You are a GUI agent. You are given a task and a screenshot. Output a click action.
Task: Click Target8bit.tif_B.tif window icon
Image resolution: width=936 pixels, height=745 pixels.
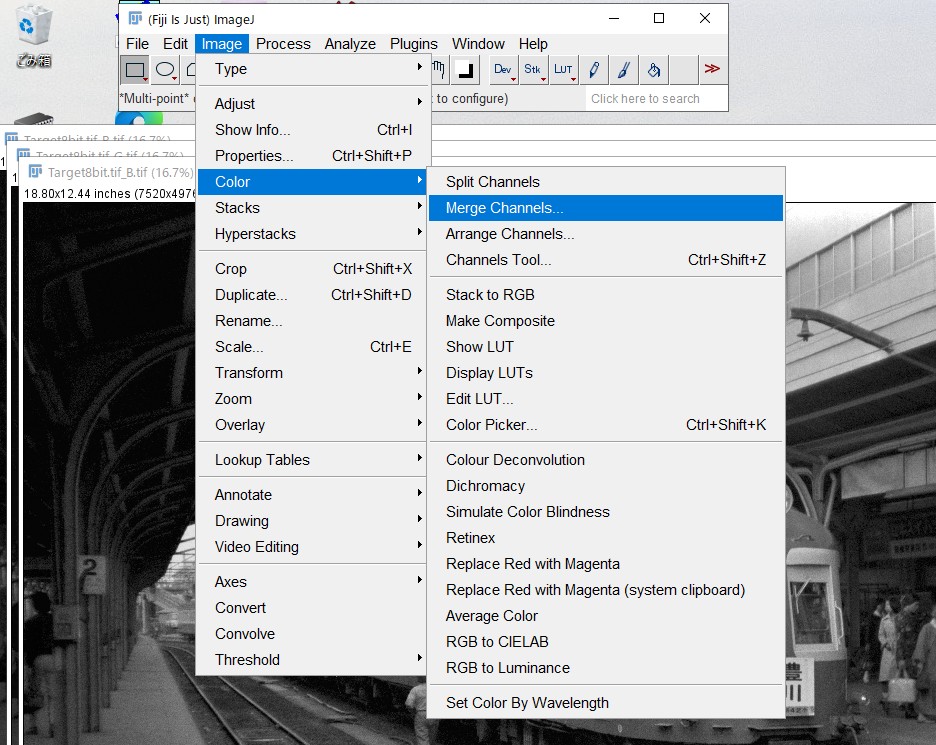tap(35, 173)
